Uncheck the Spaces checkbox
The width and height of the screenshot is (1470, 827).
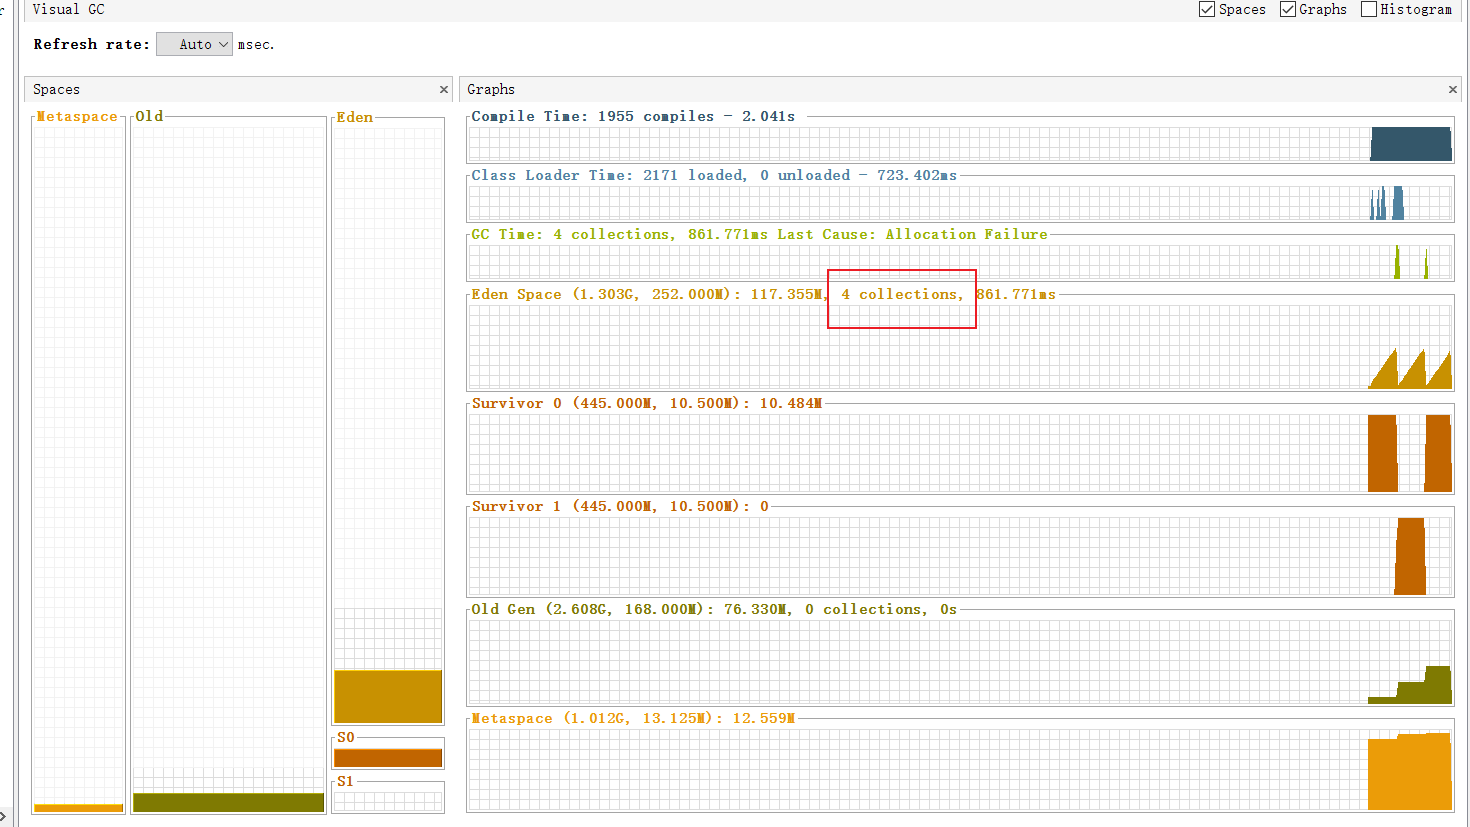[1207, 9]
